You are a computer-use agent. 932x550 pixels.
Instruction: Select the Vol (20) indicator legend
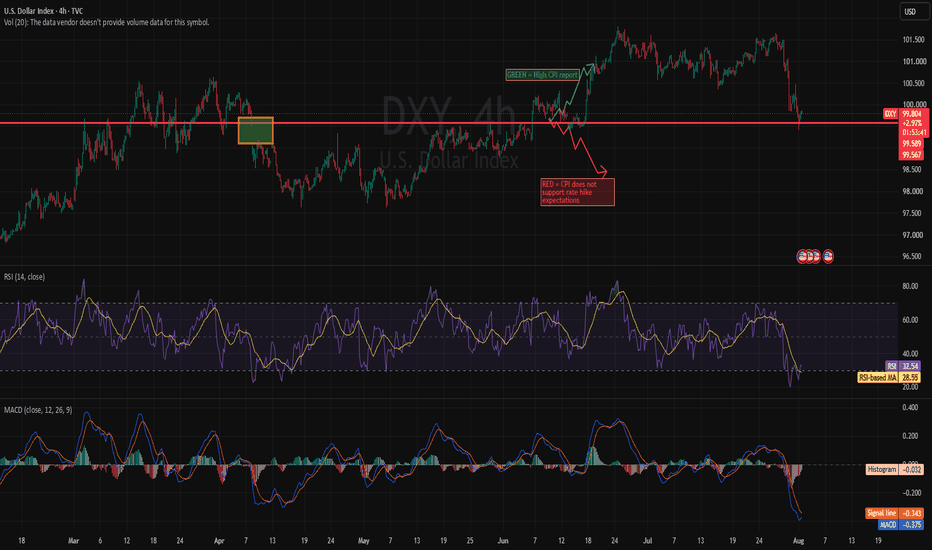point(106,23)
